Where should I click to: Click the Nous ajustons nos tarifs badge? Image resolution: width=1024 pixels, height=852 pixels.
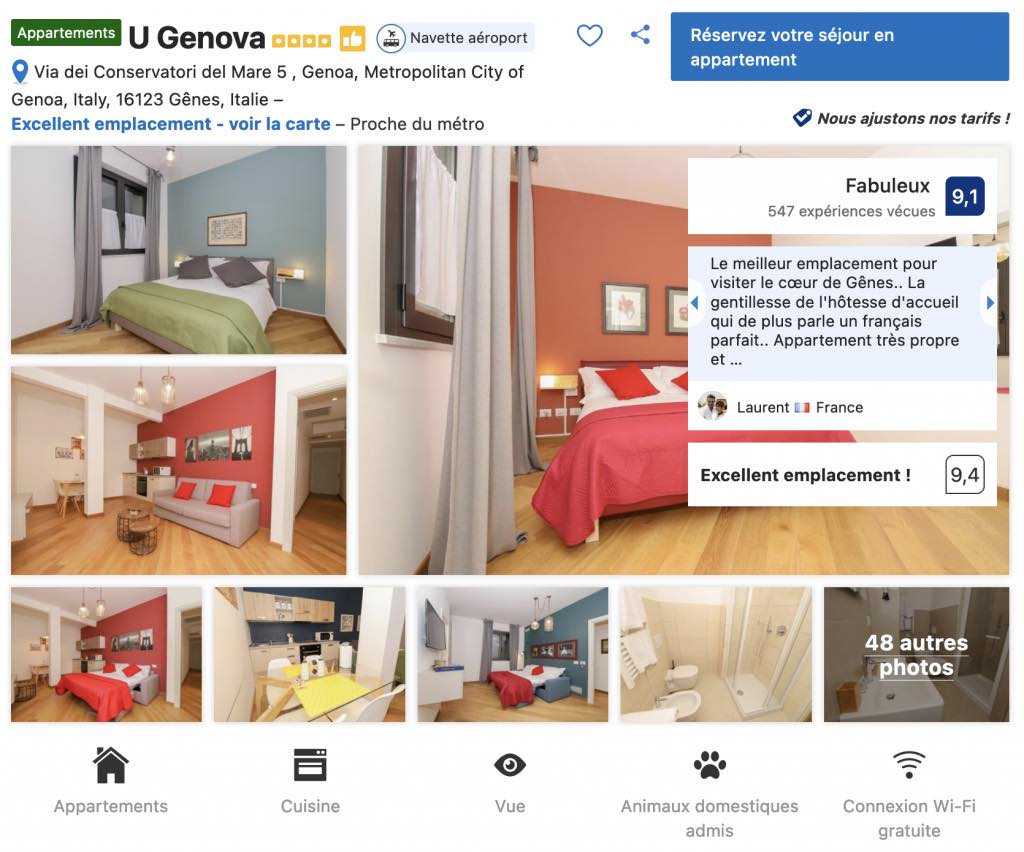[901, 118]
